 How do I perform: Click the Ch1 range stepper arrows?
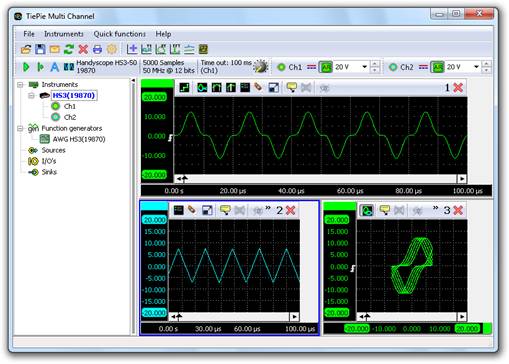click(x=375, y=67)
